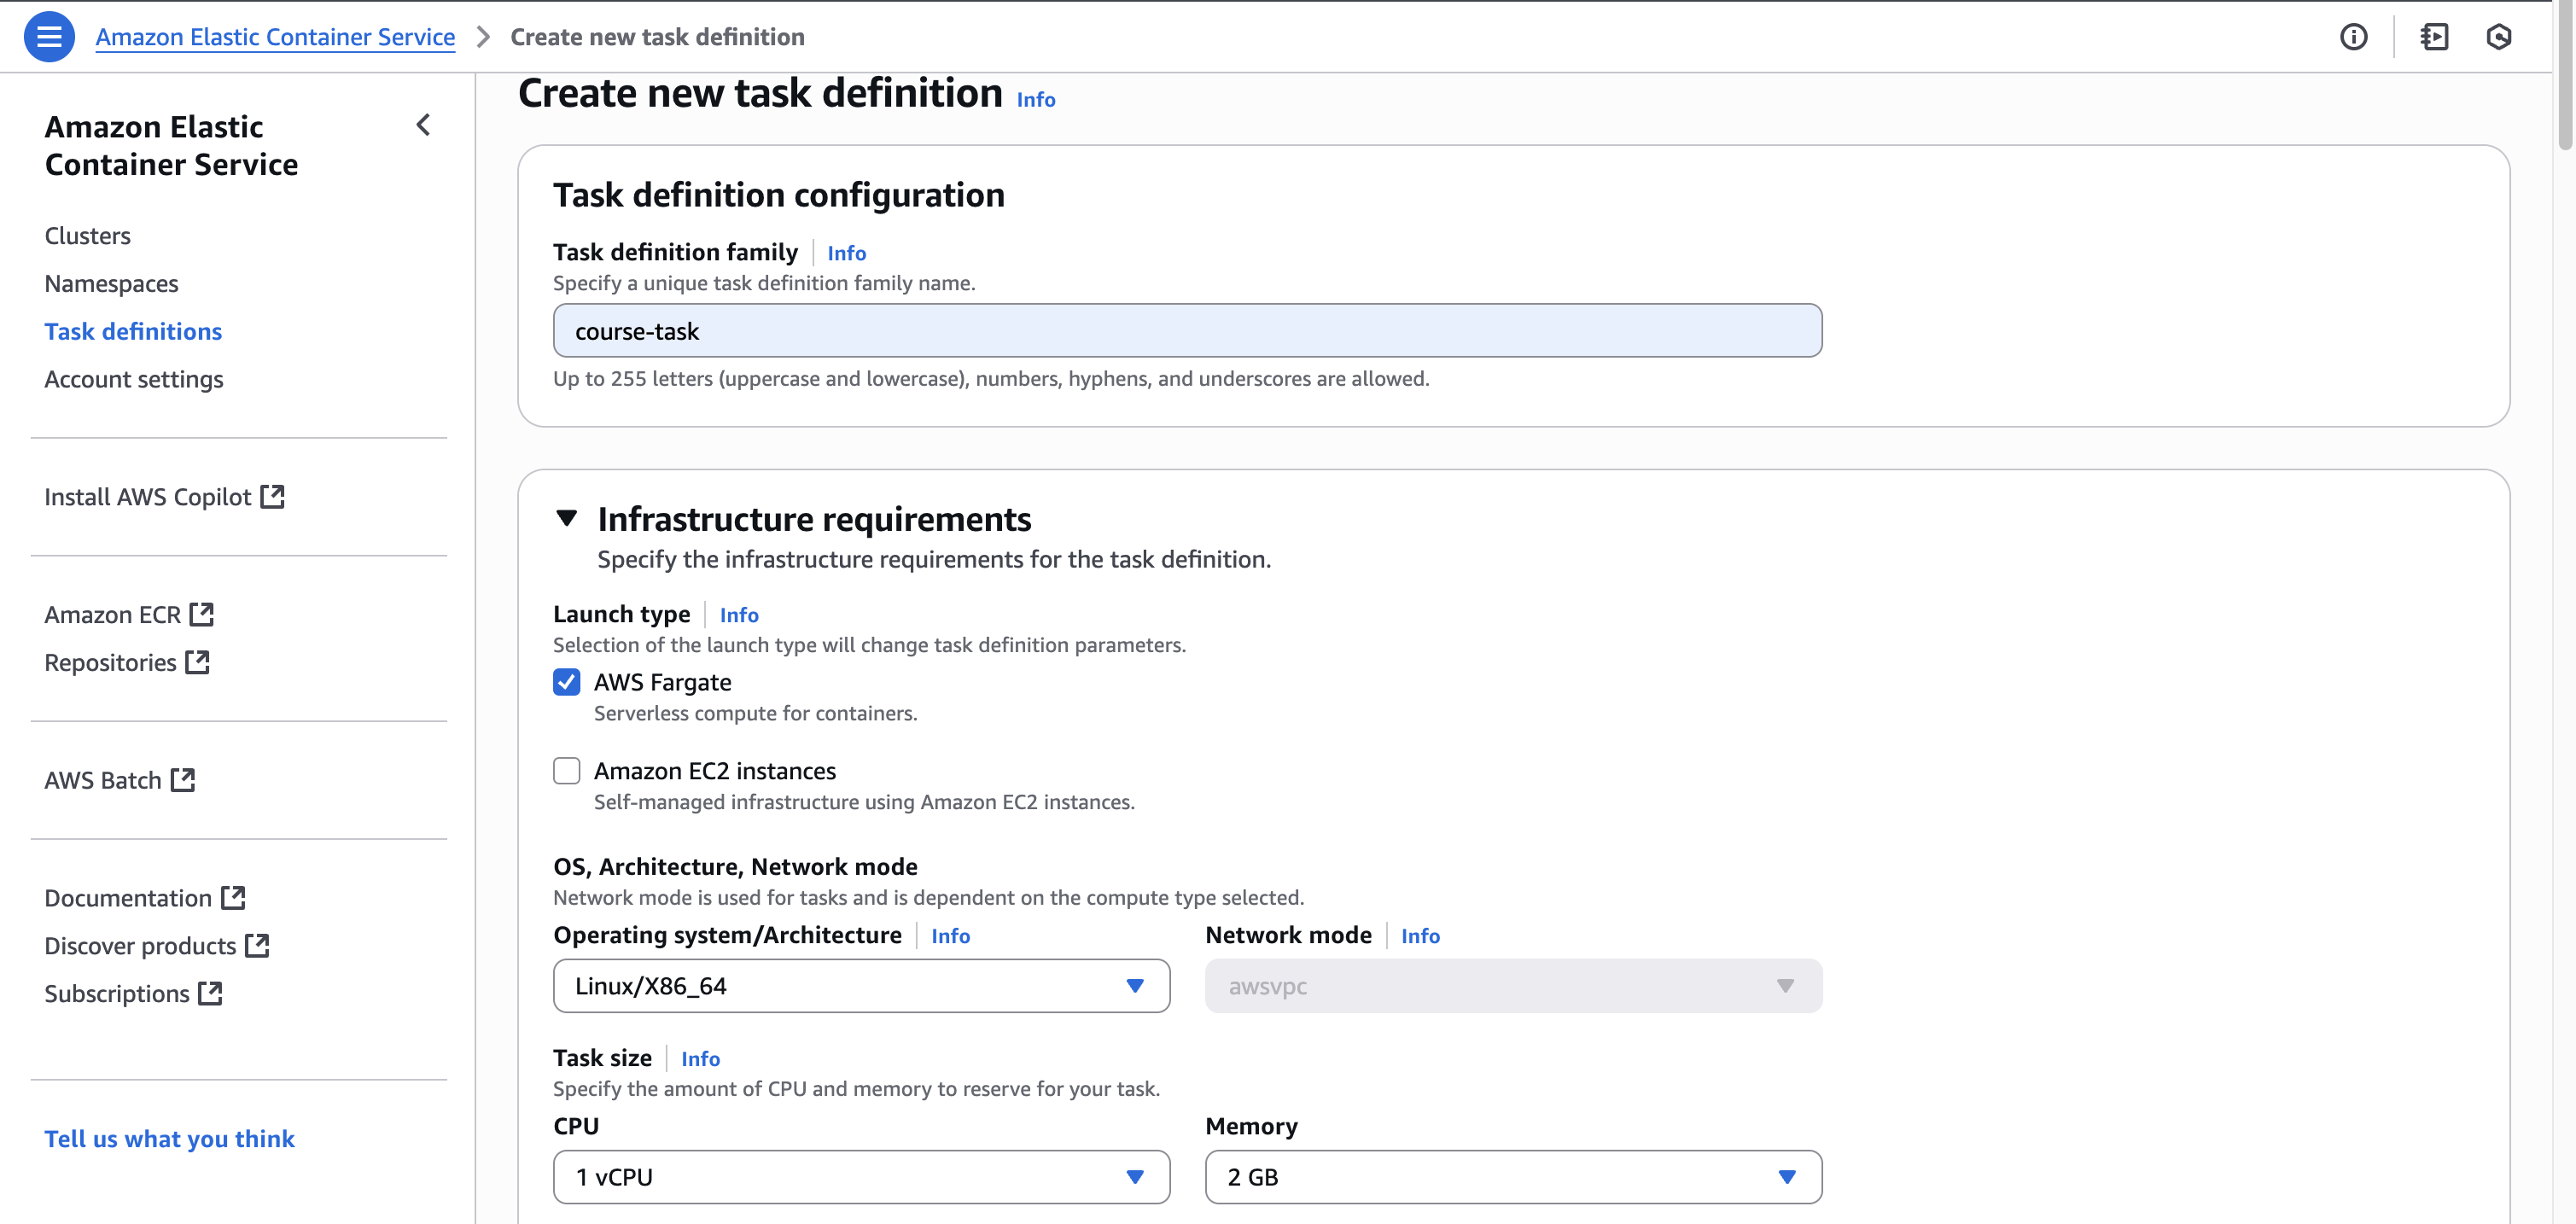Check the Amazon EC2 instances checkbox
Viewport: 2576px width, 1224px height.
point(566,771)
